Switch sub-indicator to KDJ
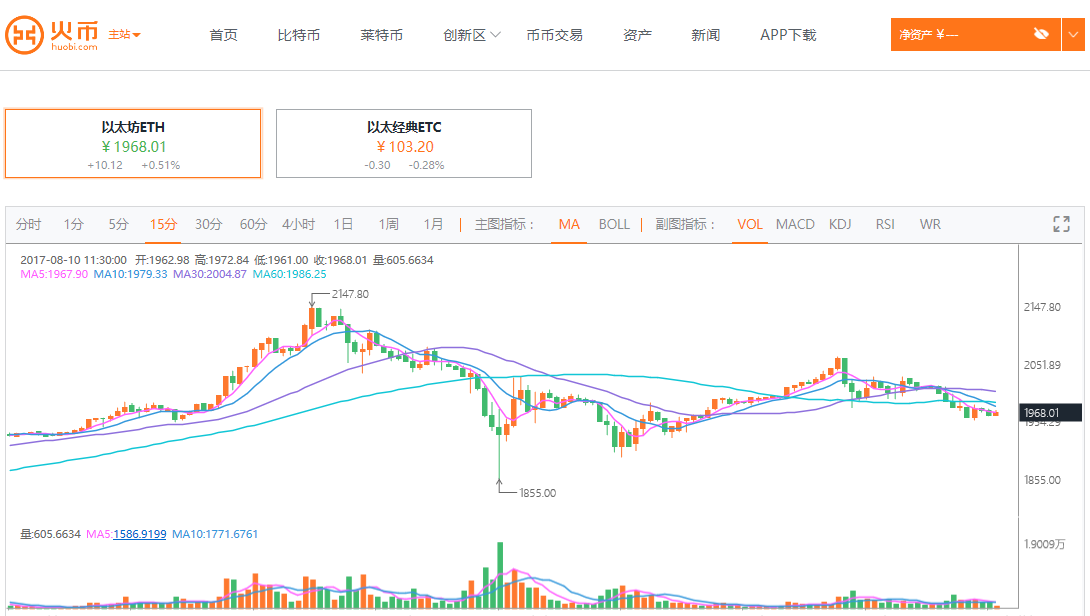 (x=840, y=224)
